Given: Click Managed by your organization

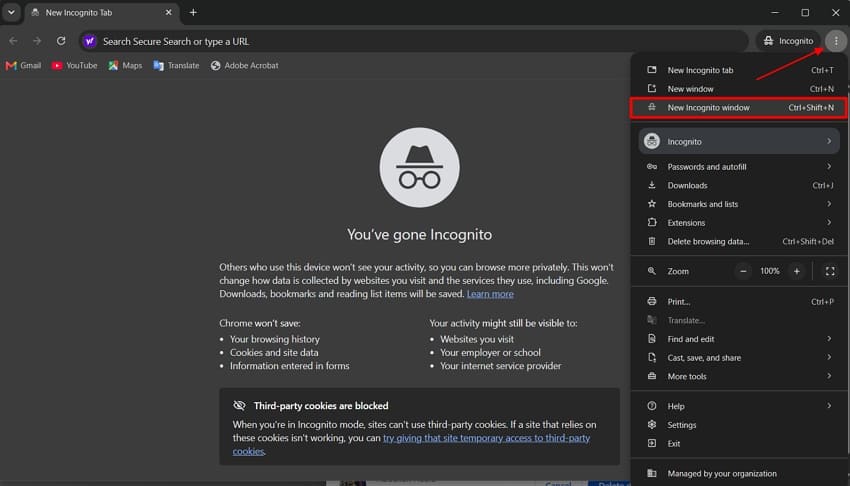Looking at the screenshot, I should [739, 474].
